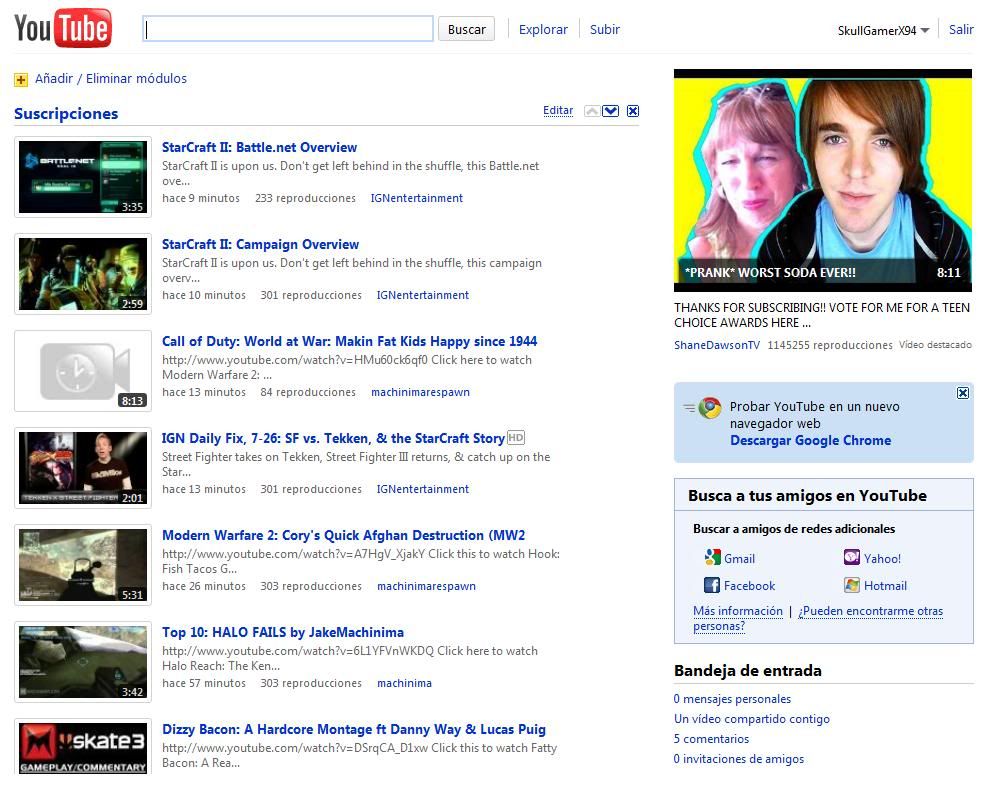
Task: Click the HD badge on IGN Daily Fix
Action: point(516,437)
